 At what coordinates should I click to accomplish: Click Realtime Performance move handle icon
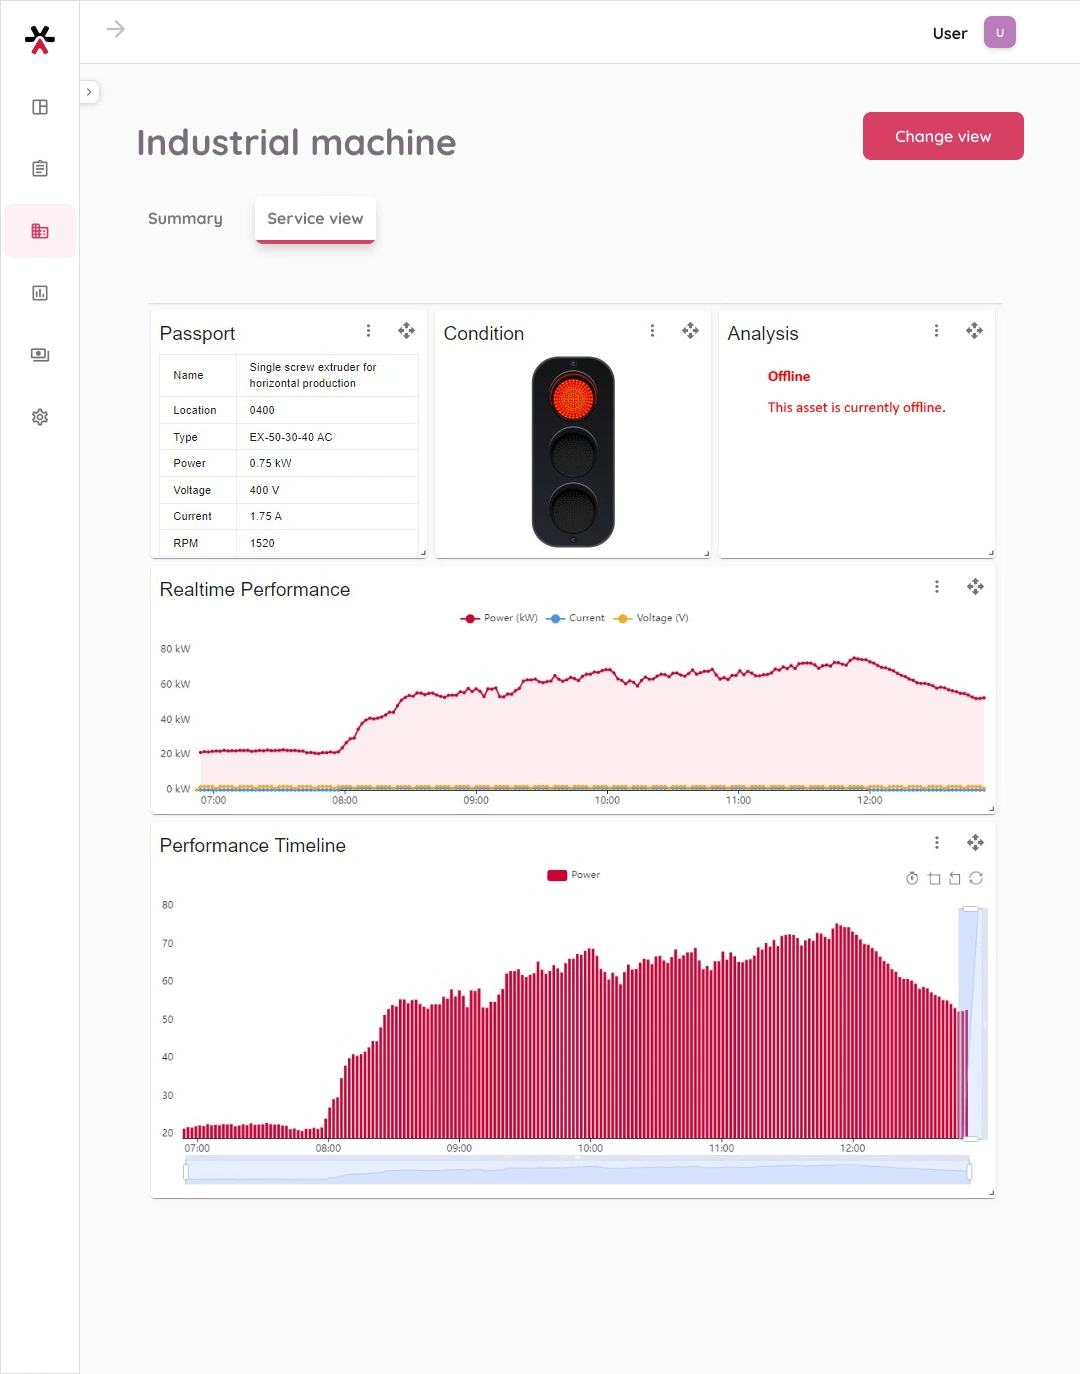pyautogui.click(x=975, y=587)
